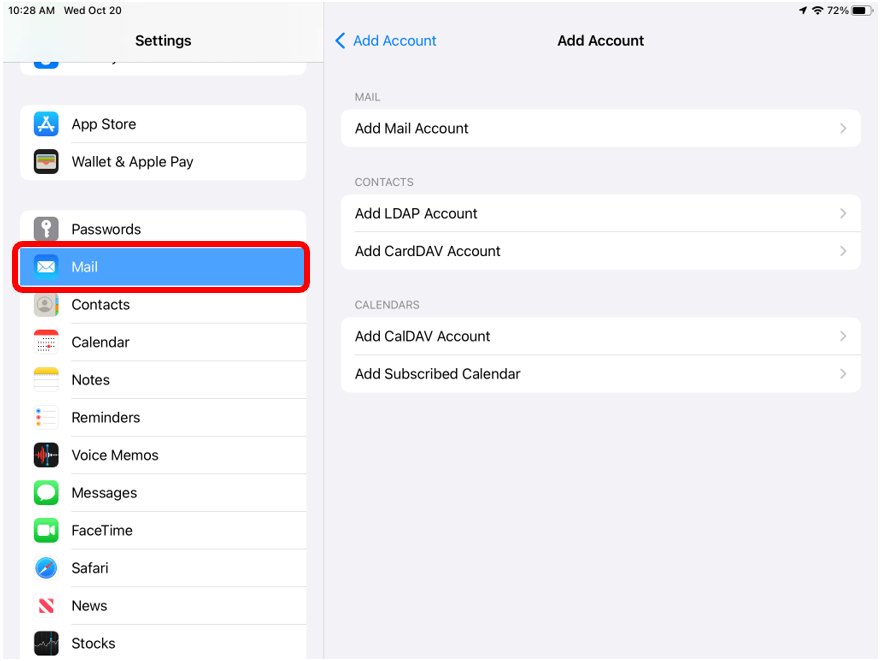Open the chevron on Add CalDAV Account
Screen dimensions: 881x661
(843, 336)
